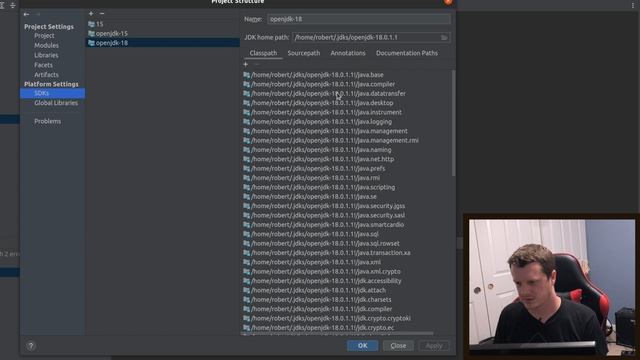Open Global Libraries page

coord(56,103)
